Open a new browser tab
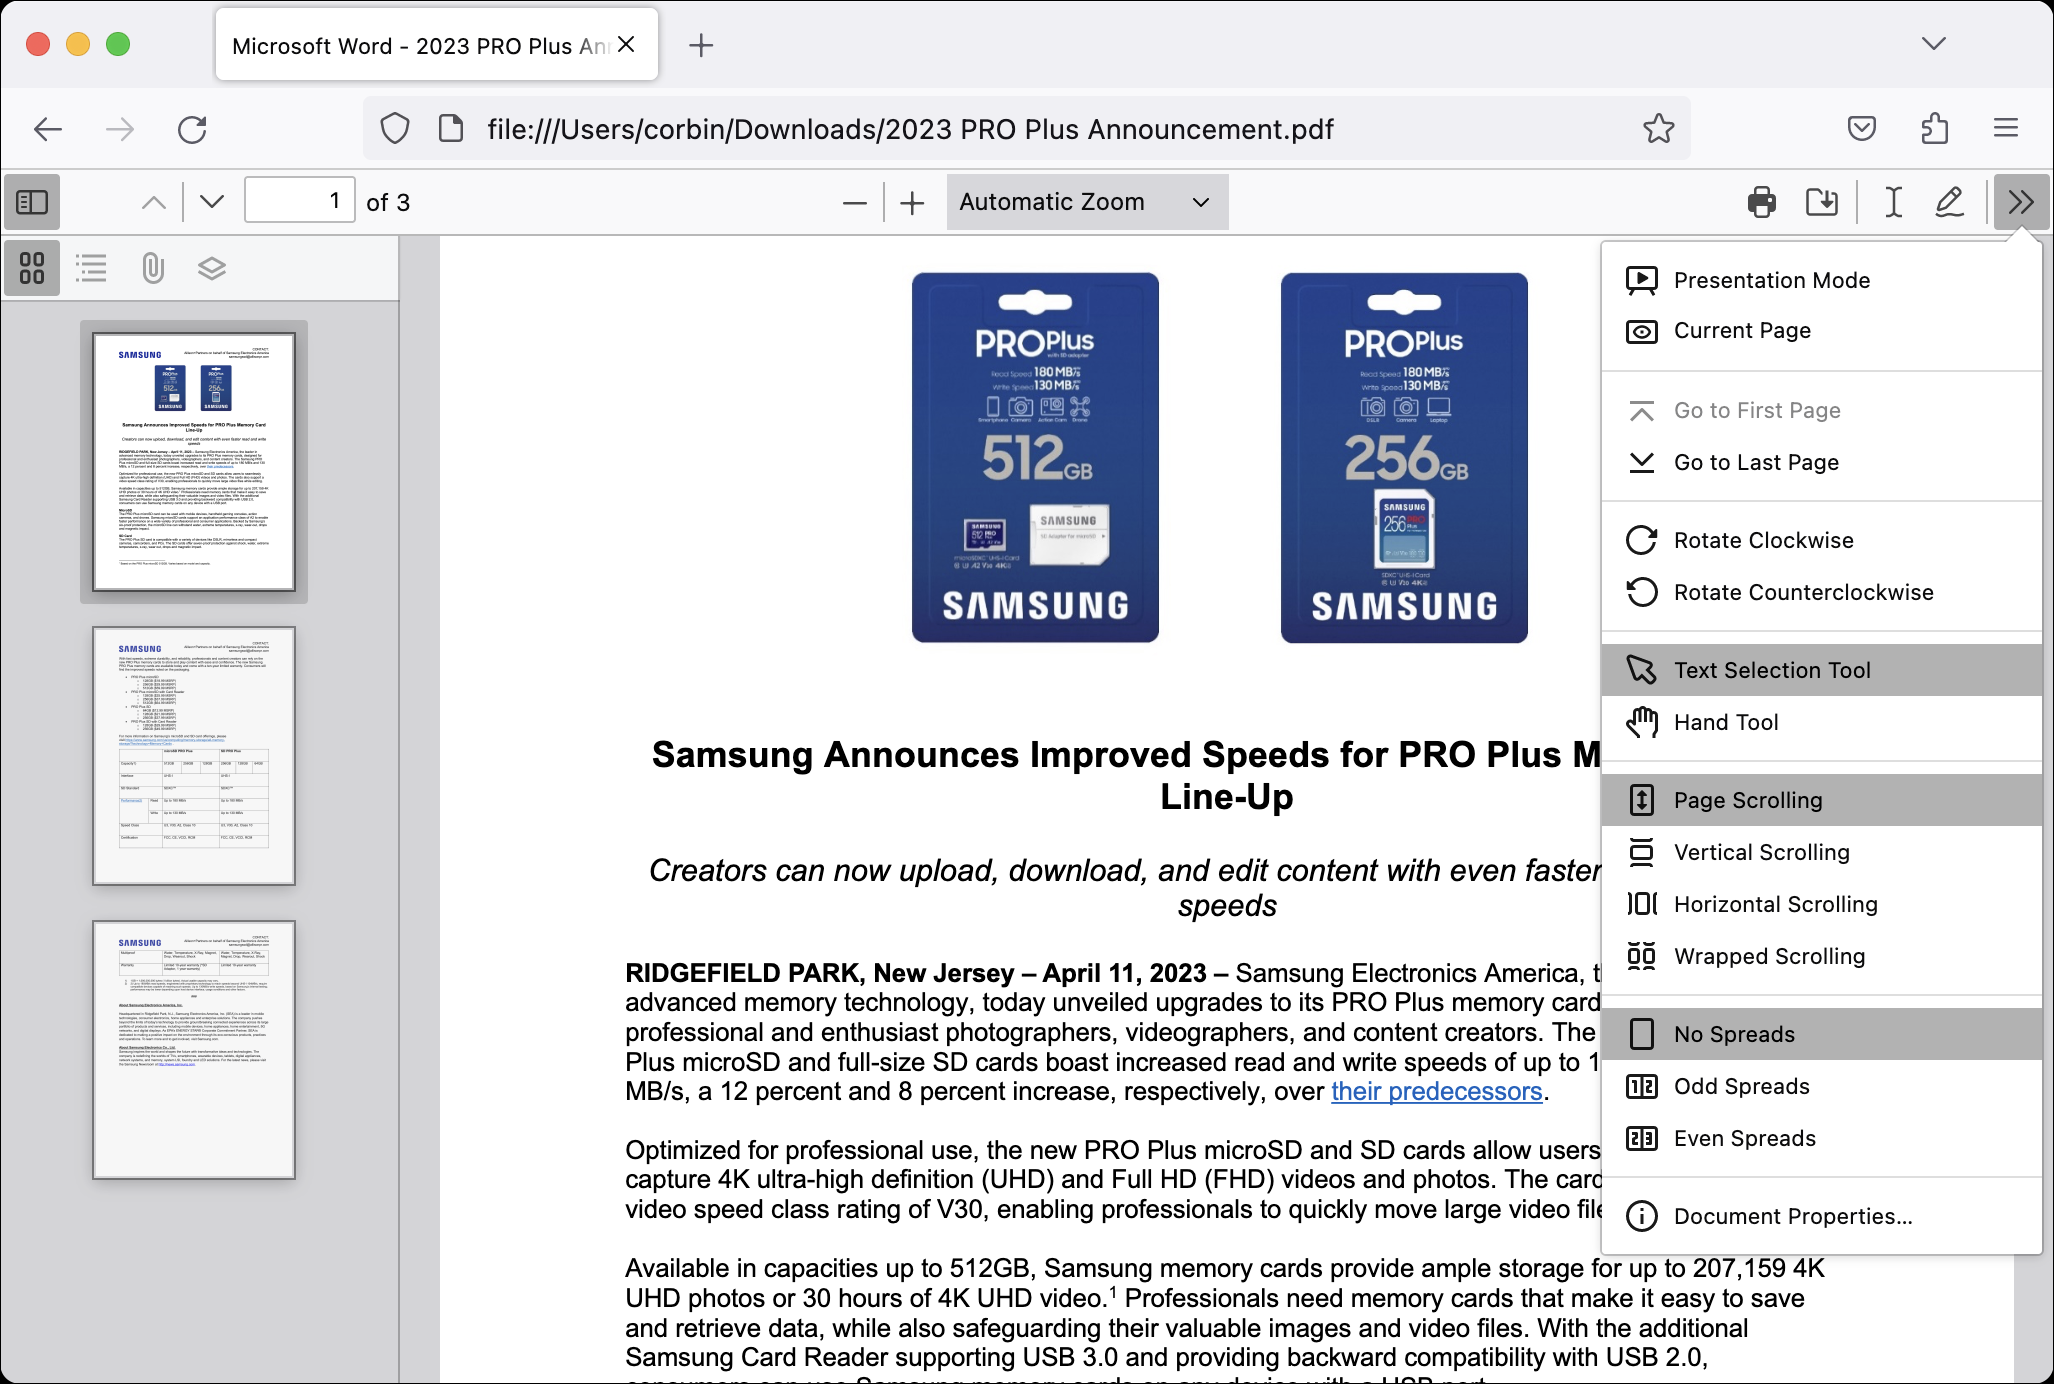The image size is (2054, 1384). click(701, 45)
